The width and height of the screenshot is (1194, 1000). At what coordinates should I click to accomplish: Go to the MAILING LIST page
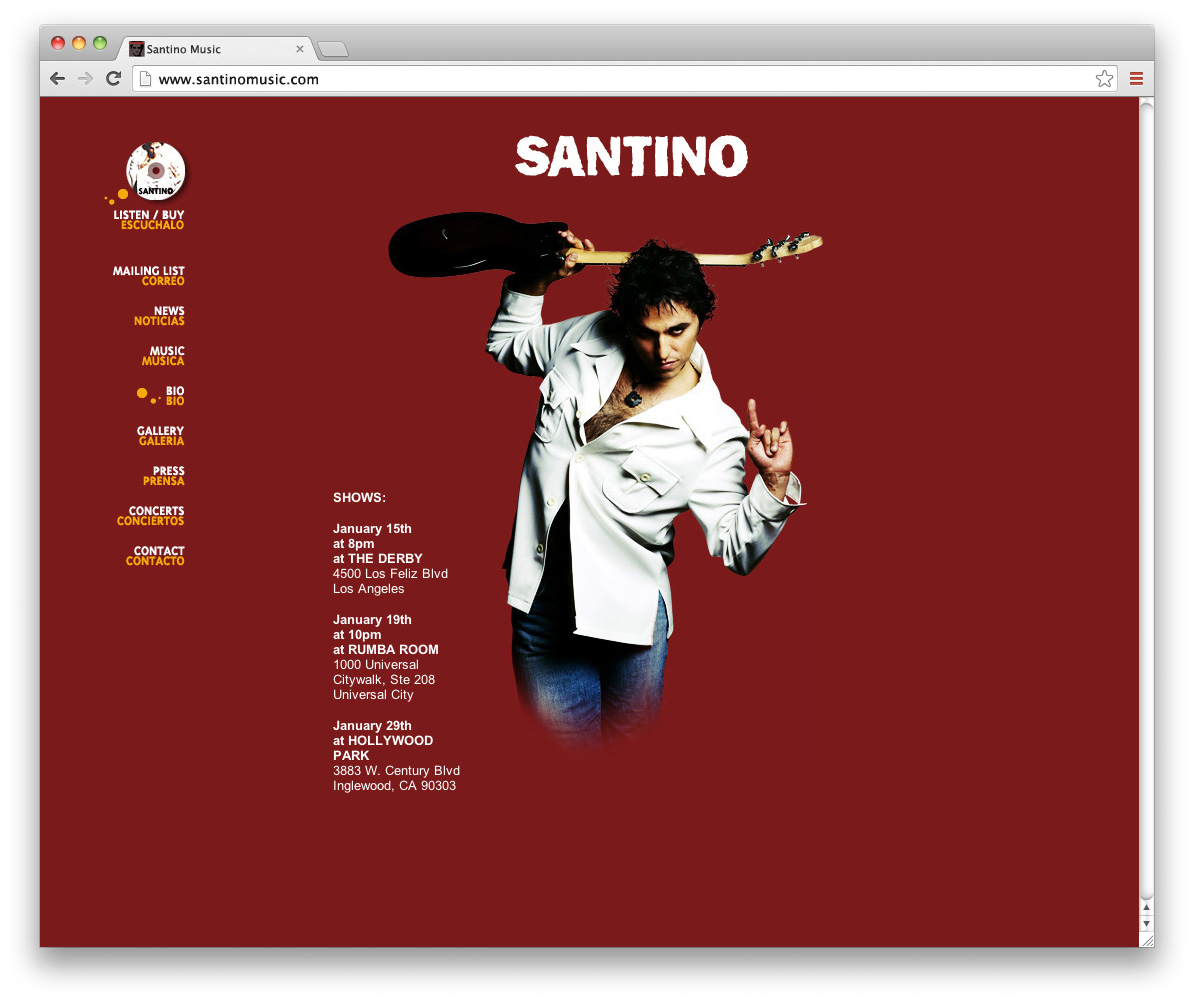[x=148, y=275]
